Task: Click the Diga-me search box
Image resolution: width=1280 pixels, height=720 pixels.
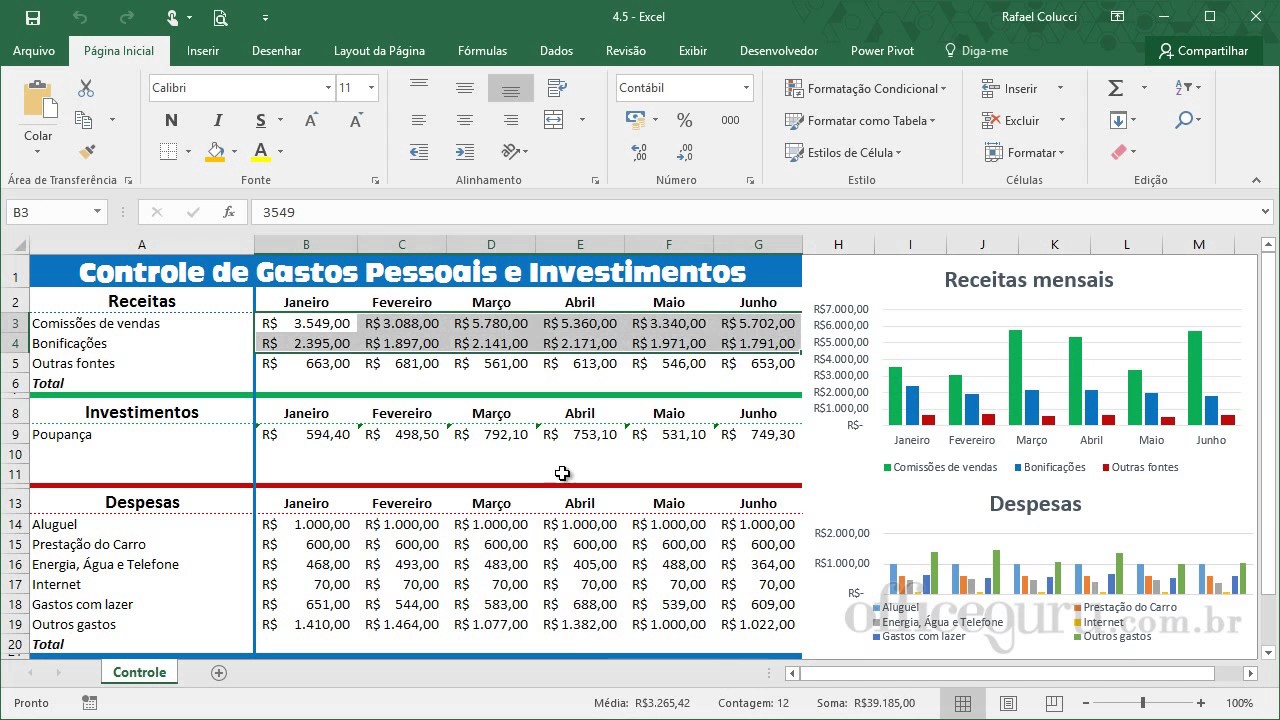Action: pyautogui.click(x=976, y=51)
